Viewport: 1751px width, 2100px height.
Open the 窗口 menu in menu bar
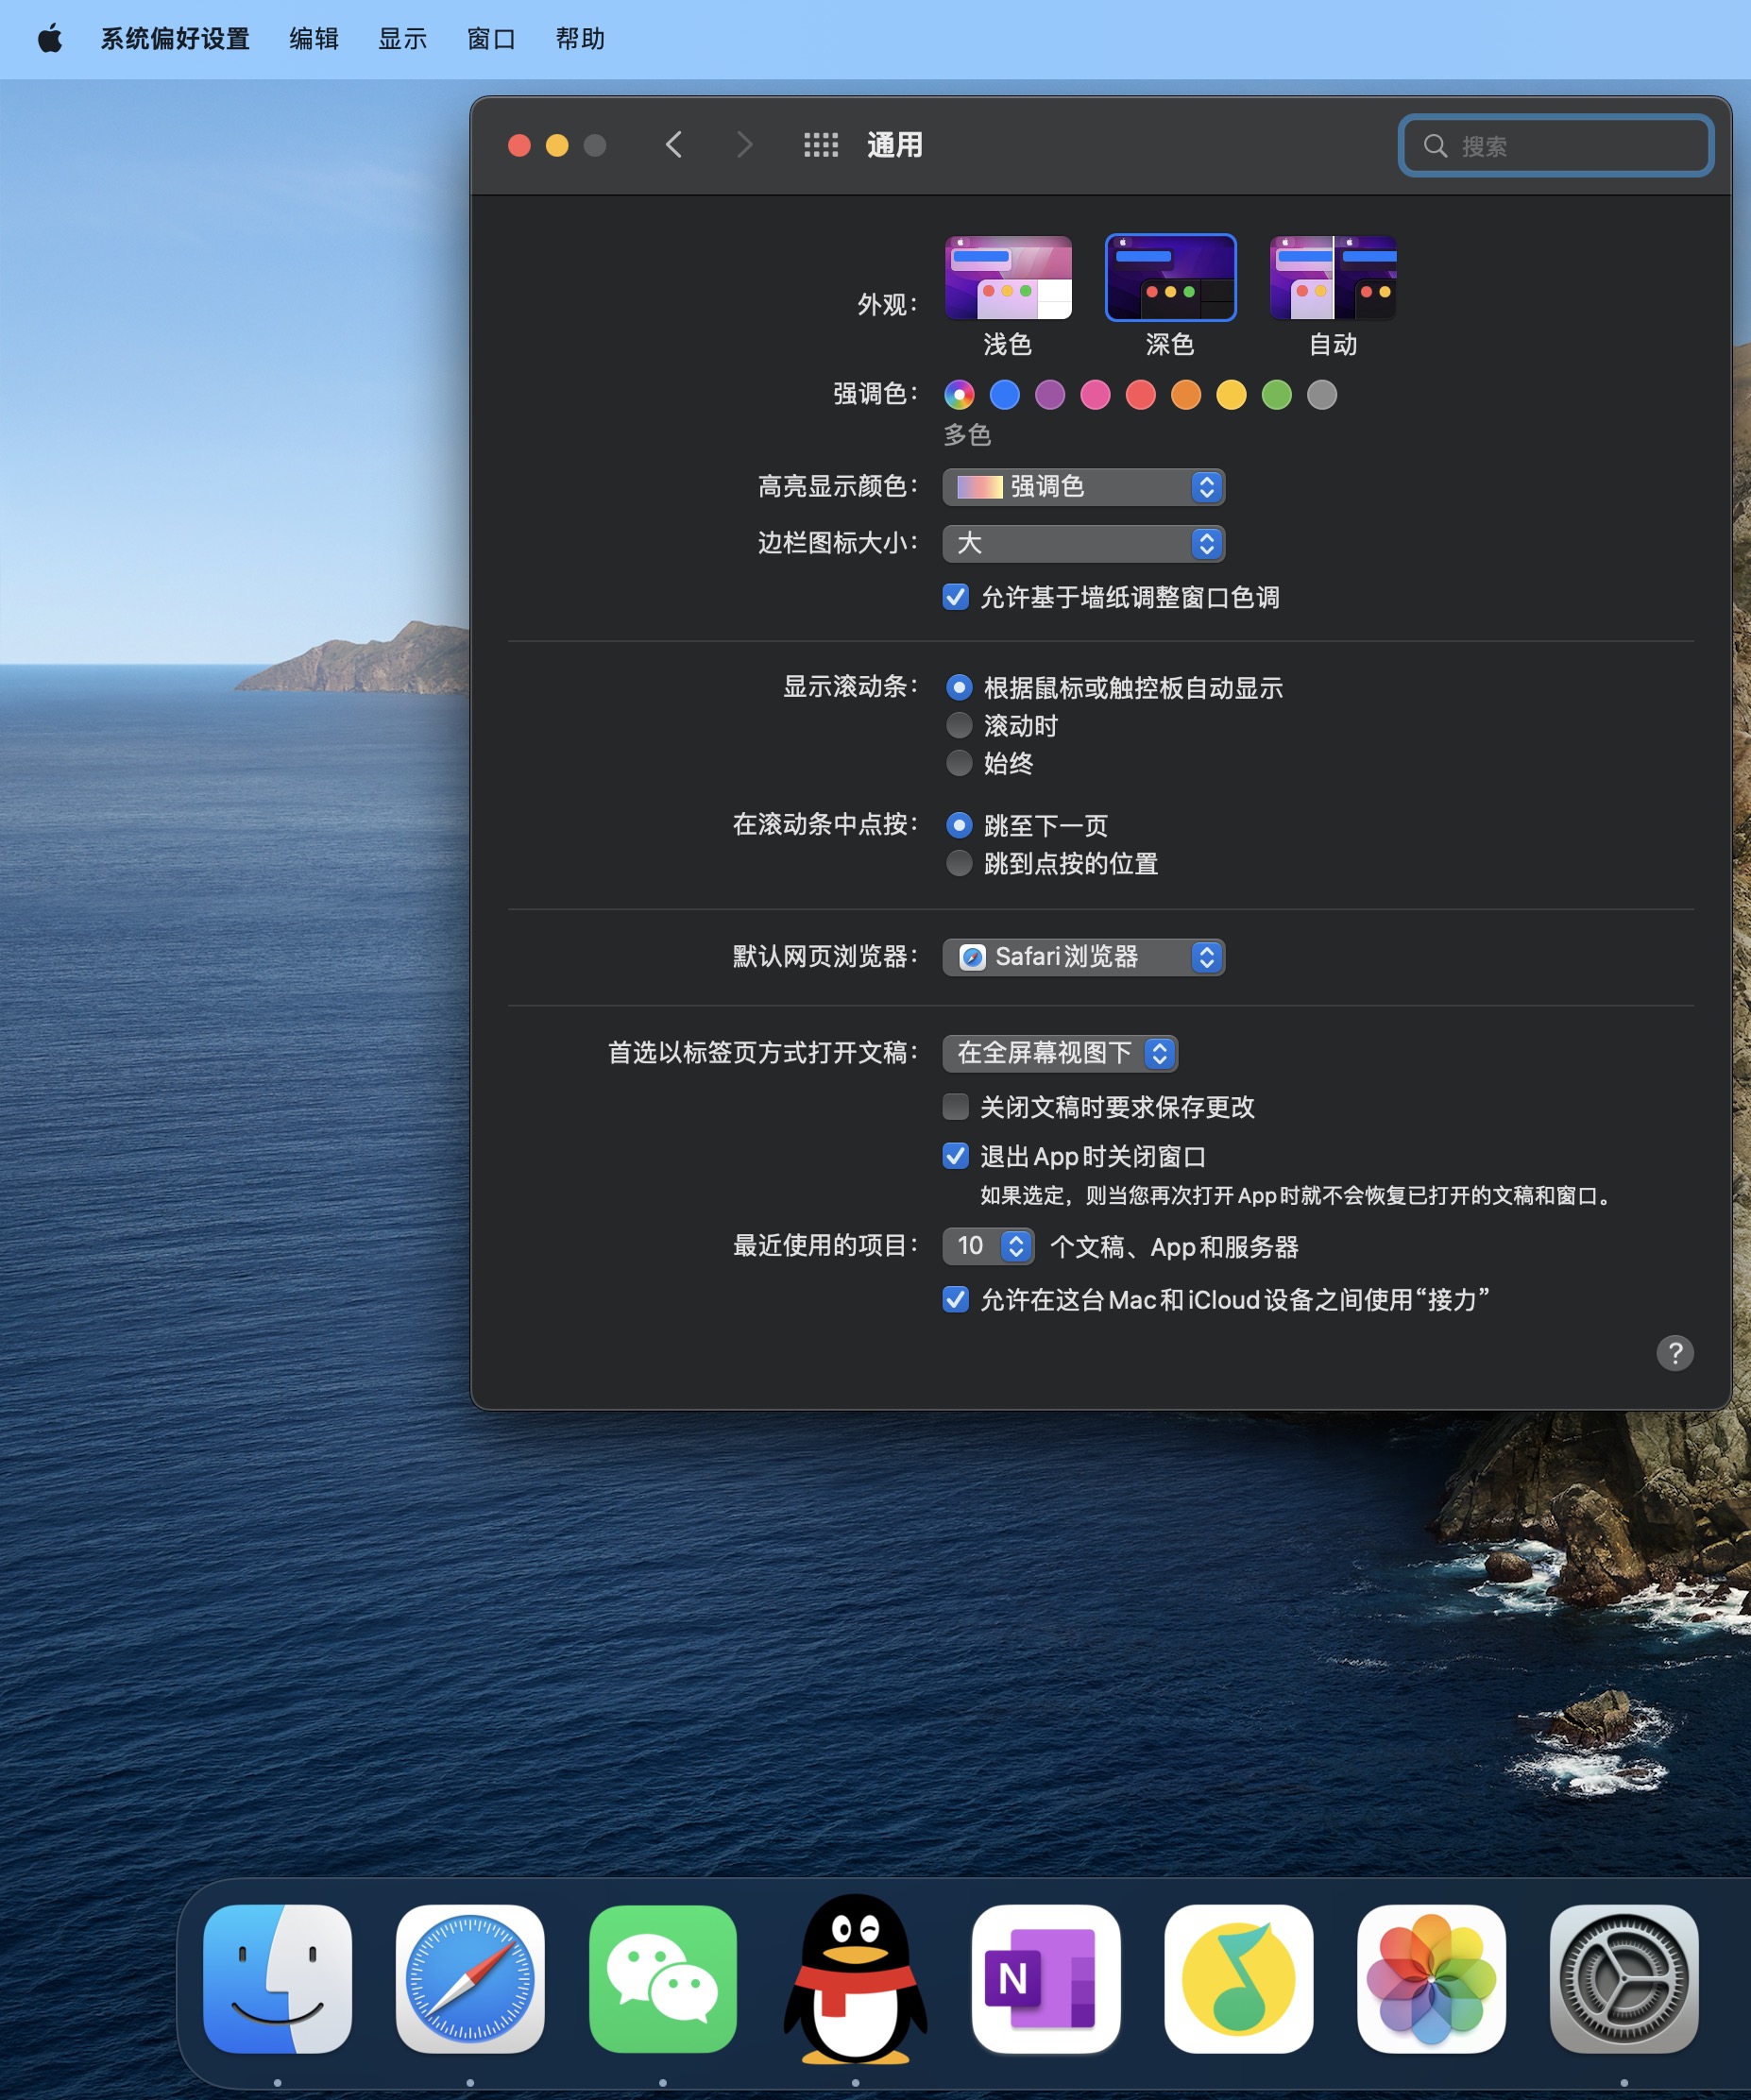tap(491, 39)
